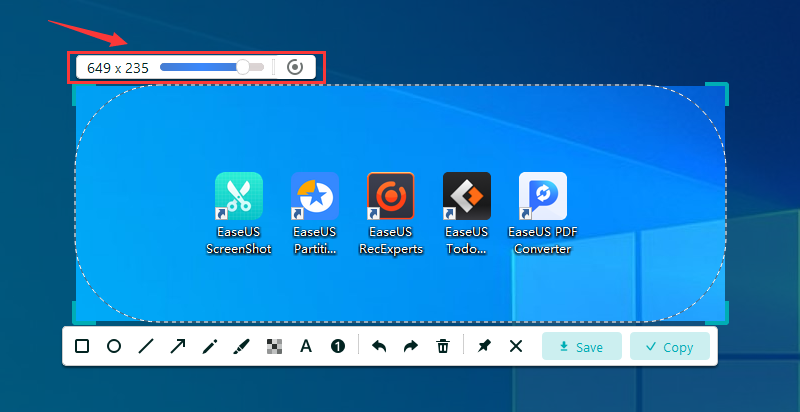Undo the last annotation
Viewport: 800px width, 412px height.
(x=379, y=347)
